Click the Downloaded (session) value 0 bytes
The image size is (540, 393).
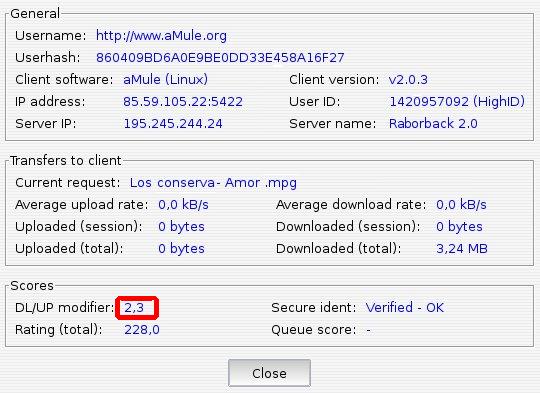point(459,227)
